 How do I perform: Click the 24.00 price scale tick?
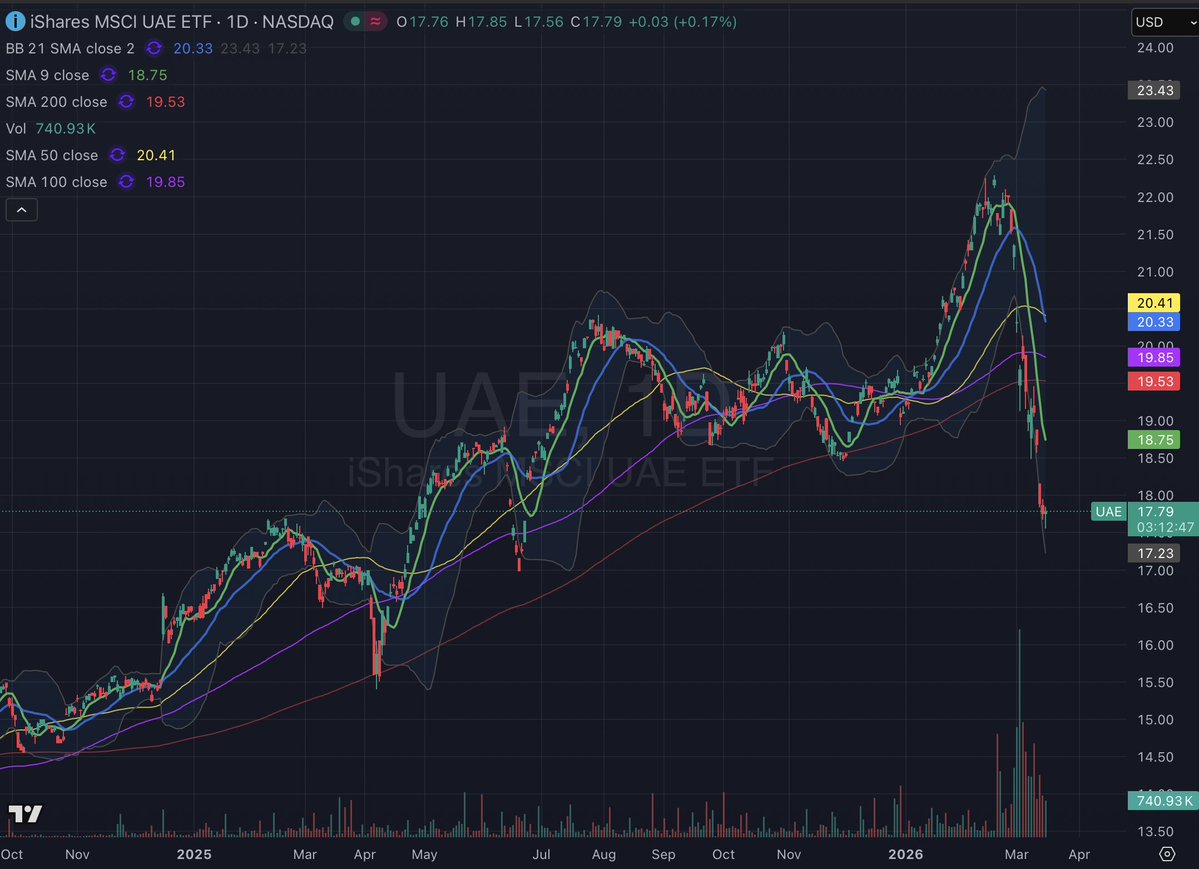click(x=1155, y=47)
